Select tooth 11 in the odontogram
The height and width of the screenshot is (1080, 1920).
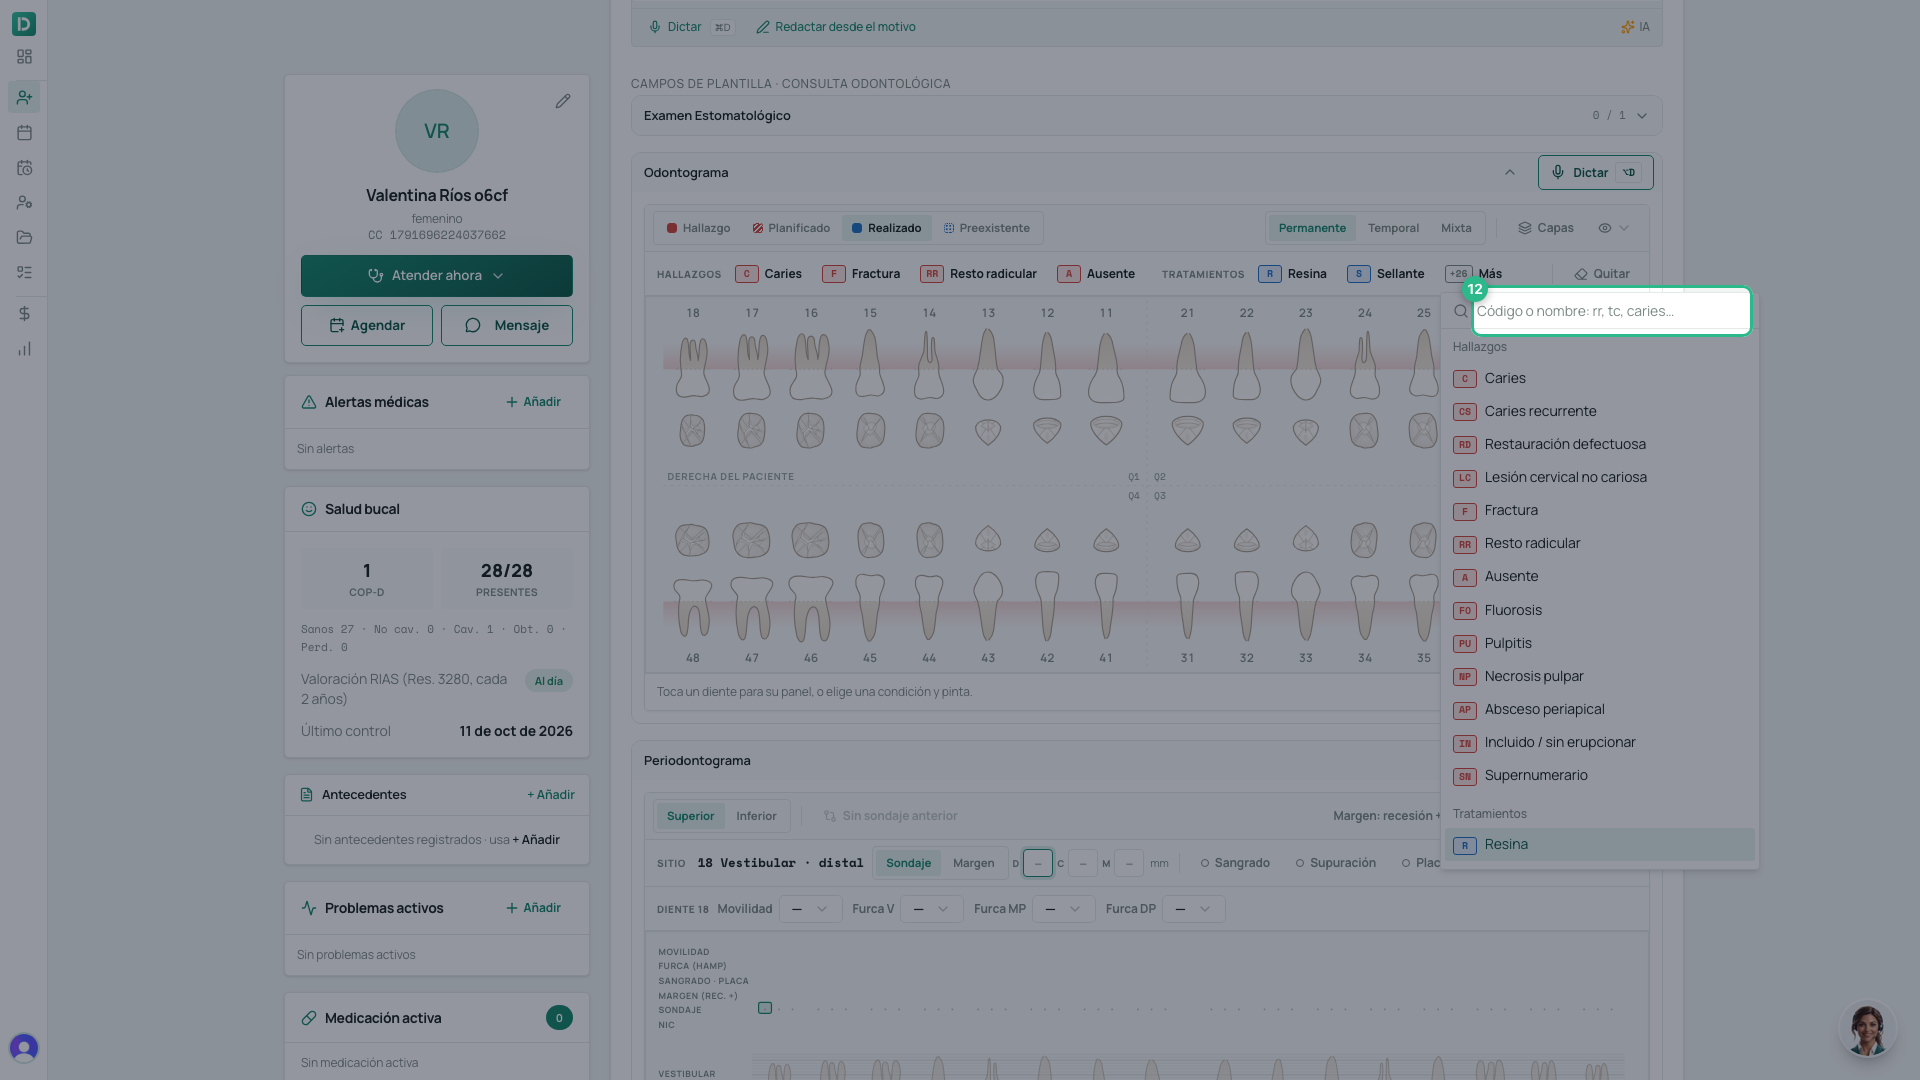pyautogui.click(x=1106, y=368)
